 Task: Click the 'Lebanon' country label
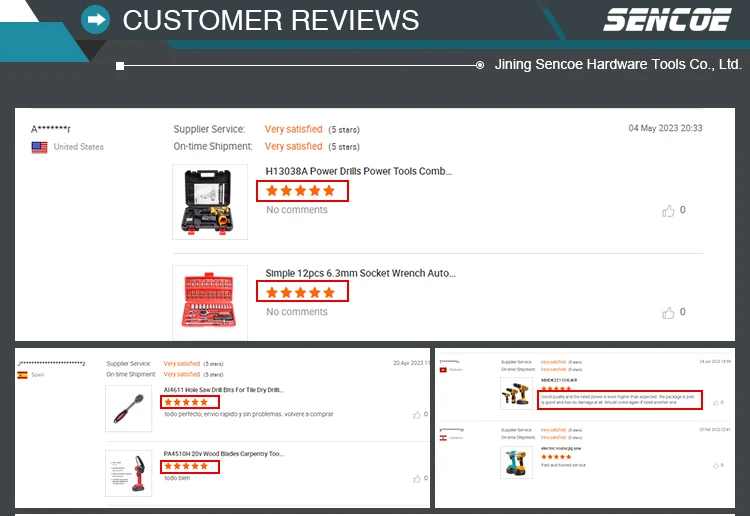pyautogui.click(x=456, y=438)
